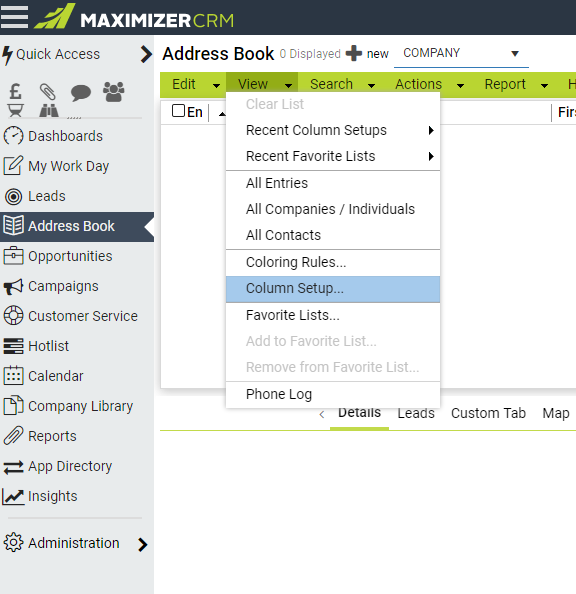Open the speech bubble quick access icon
Screen dimensions: 576x594
pos(81,92)
